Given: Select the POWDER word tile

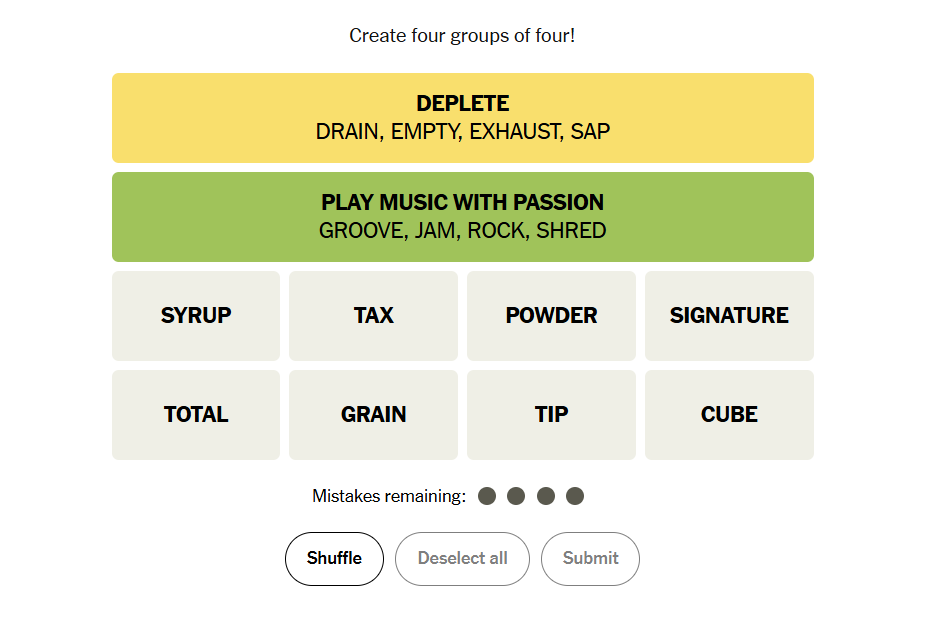Looking at the screenshot, I should click(x=551, y=315).
